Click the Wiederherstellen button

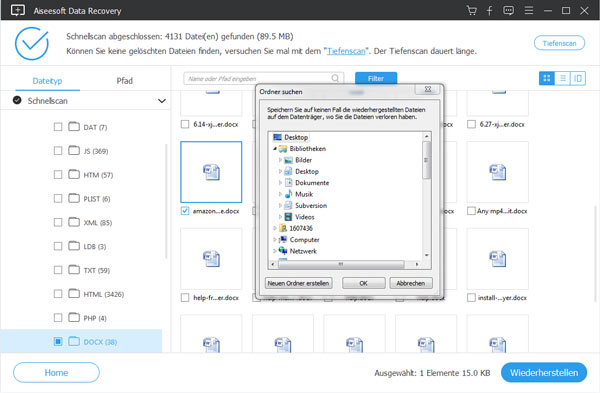tap(544, 372)
